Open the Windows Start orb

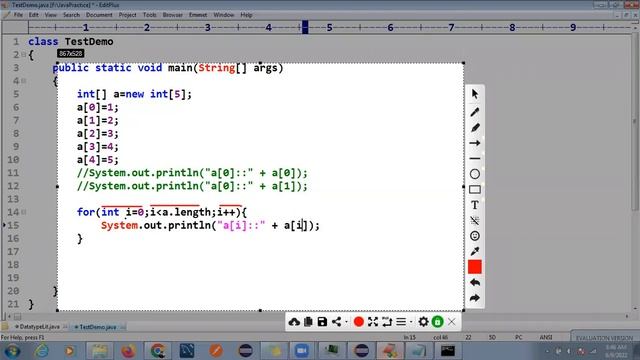pyautogui.click(x=12, y=351)
